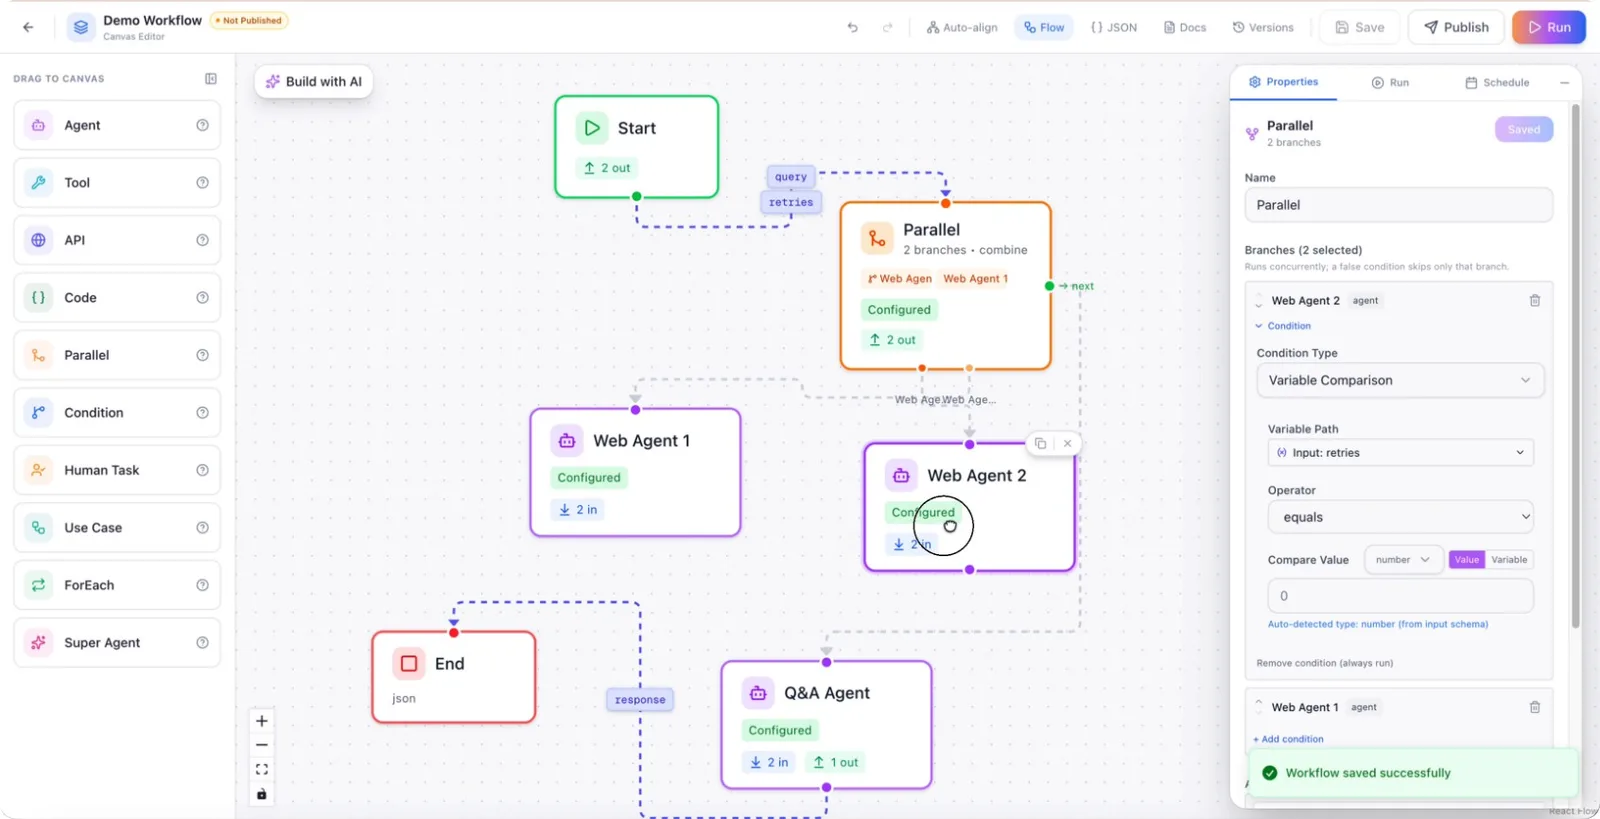The width and height of the screenshot is (1600, 819).
Task: Click the Run workflow button
Action: tap(1548, 27)
